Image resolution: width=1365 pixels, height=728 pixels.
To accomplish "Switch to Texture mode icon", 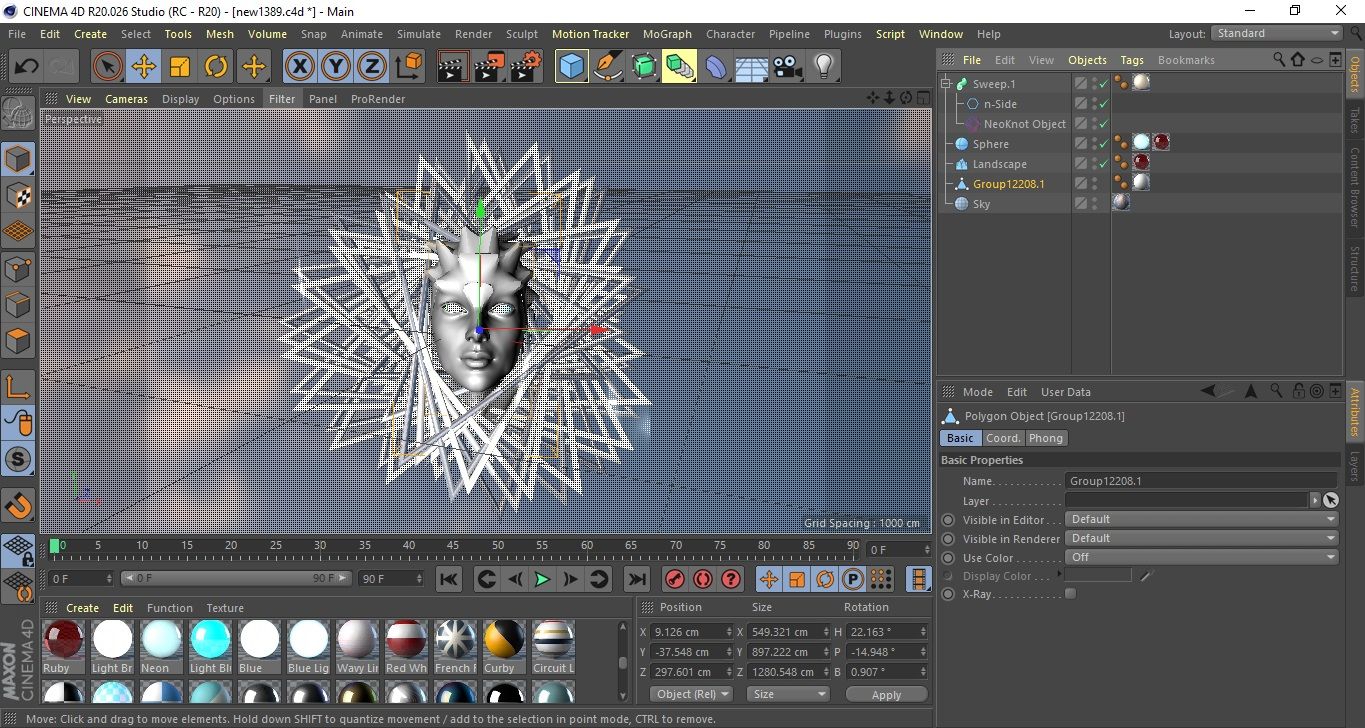I will (x=18, y=195).
